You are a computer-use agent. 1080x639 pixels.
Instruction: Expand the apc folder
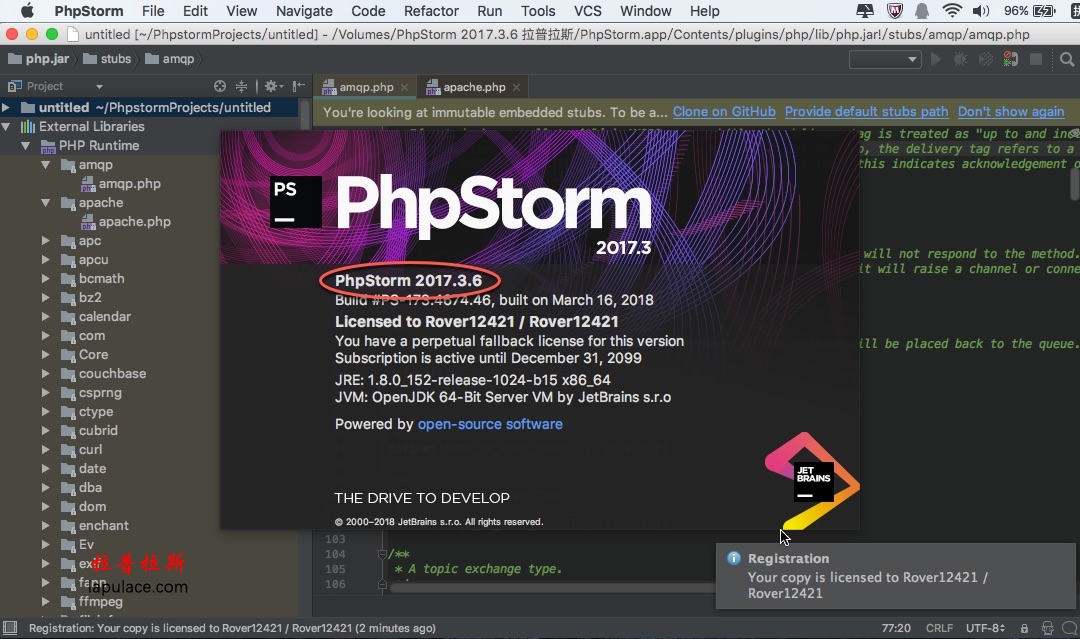(45, 241)
